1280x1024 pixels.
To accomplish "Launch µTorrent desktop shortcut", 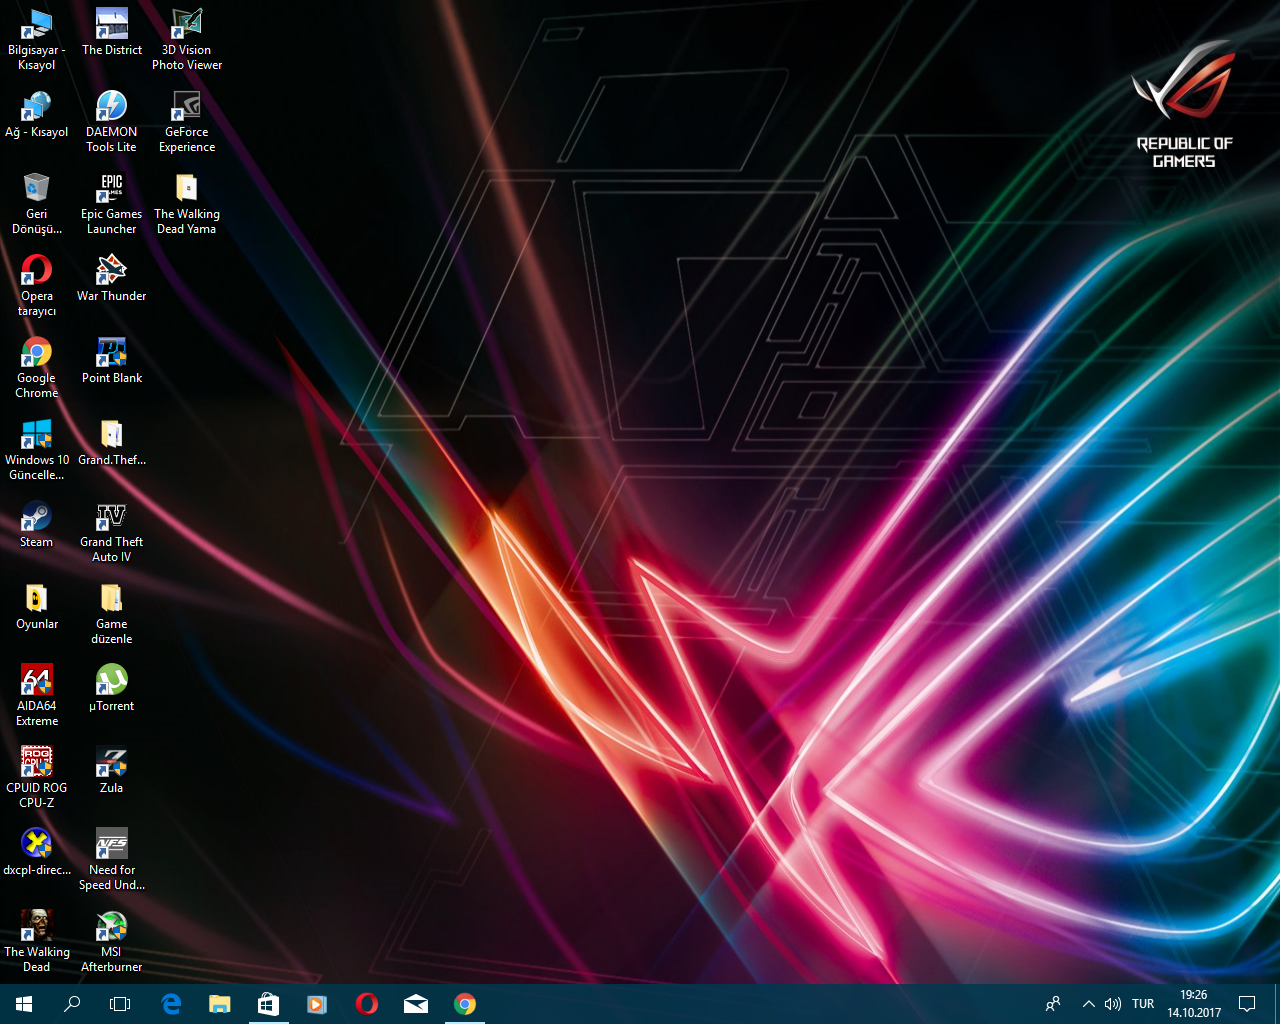I will click(x=112, y=689).
